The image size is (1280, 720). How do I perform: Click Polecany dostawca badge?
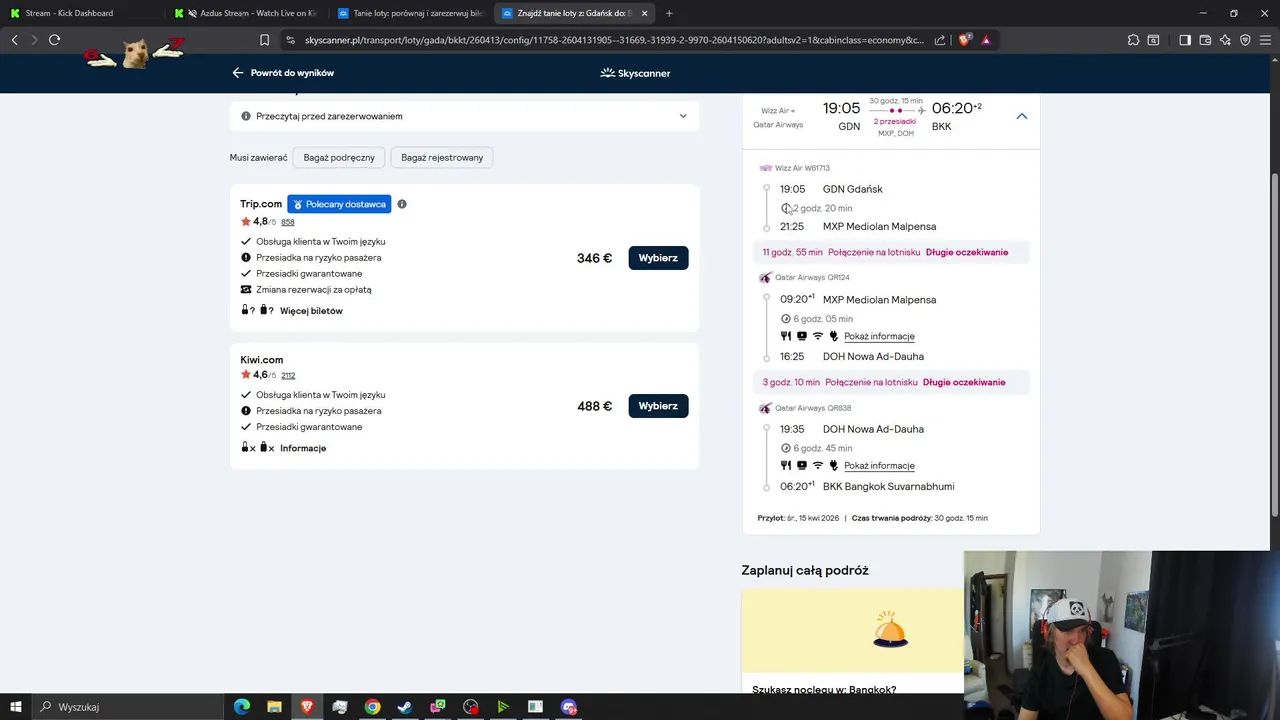(339, 204)
